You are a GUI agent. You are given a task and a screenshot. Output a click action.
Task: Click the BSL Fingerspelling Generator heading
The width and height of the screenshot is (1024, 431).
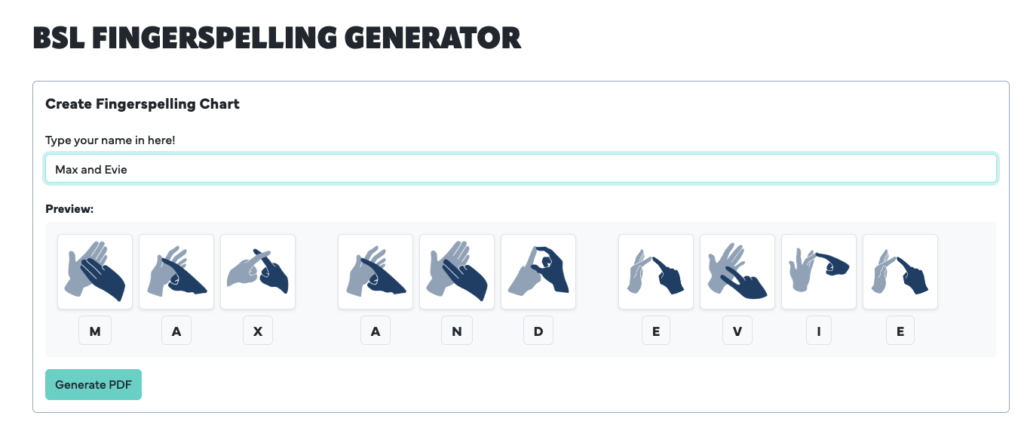277,38
